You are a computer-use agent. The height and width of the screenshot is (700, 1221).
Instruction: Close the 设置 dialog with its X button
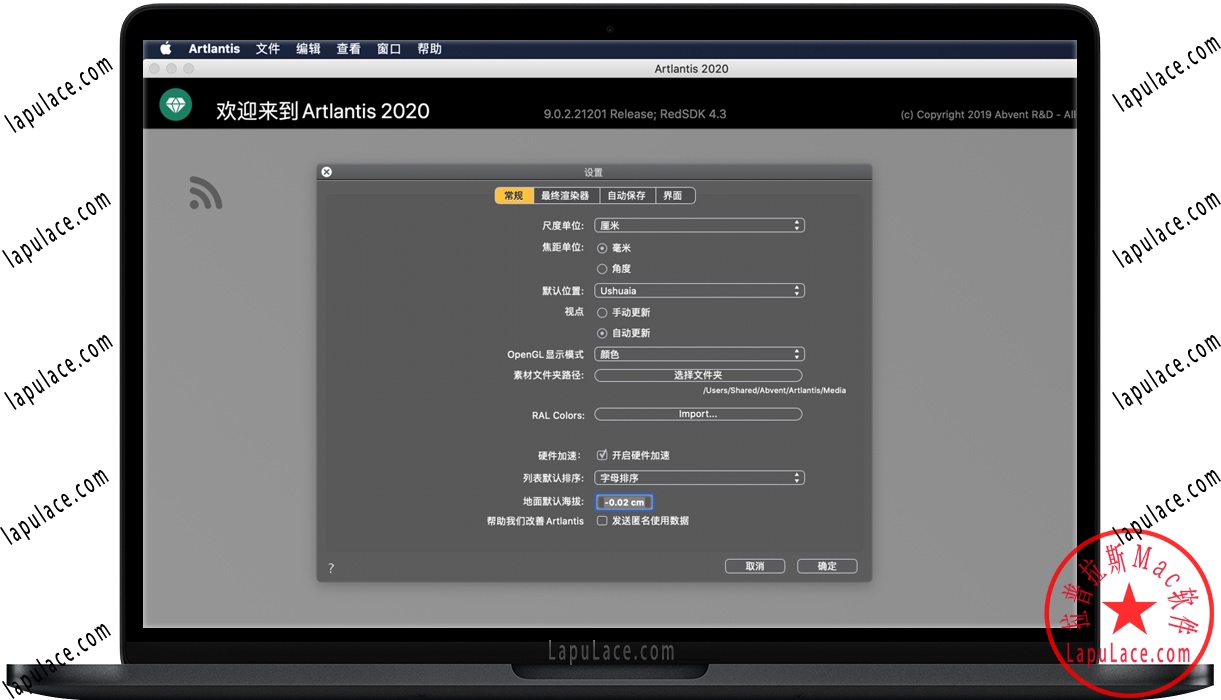click(326, 171)
